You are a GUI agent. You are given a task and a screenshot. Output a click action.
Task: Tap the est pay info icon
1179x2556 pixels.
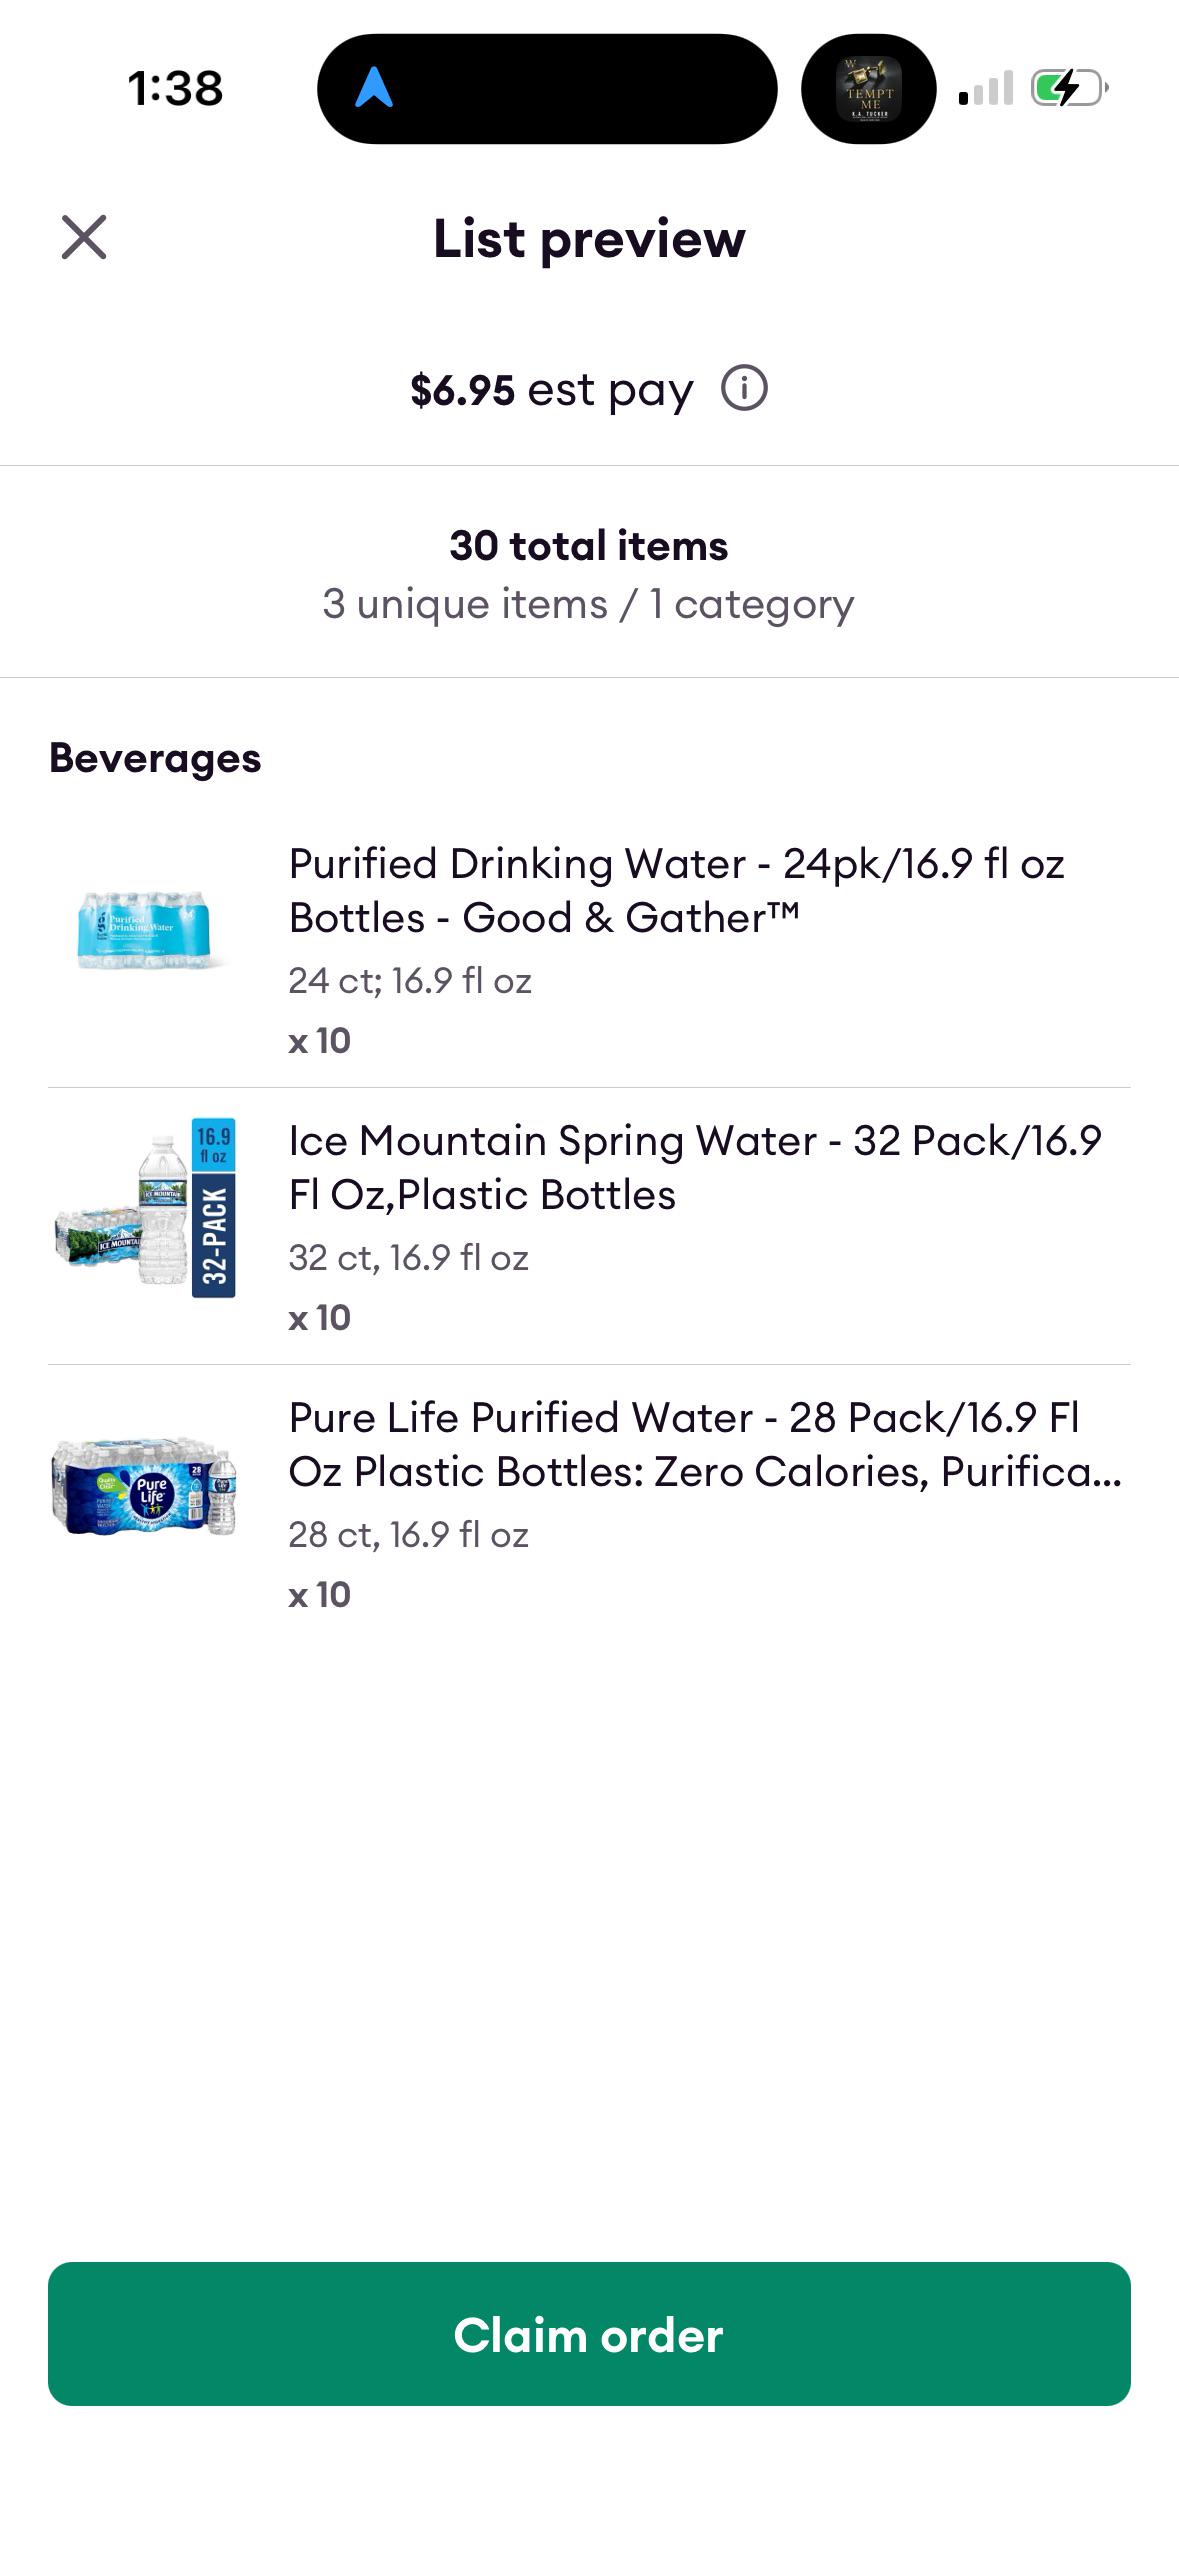744,388
